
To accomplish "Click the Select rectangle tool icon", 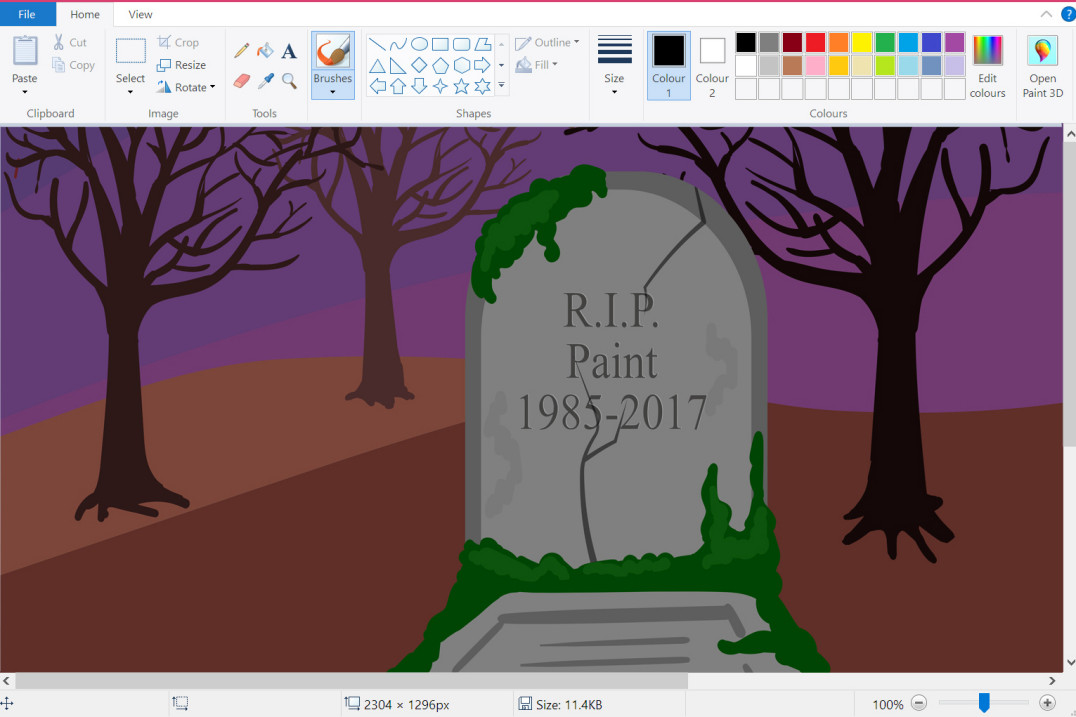I will point(130,51).
